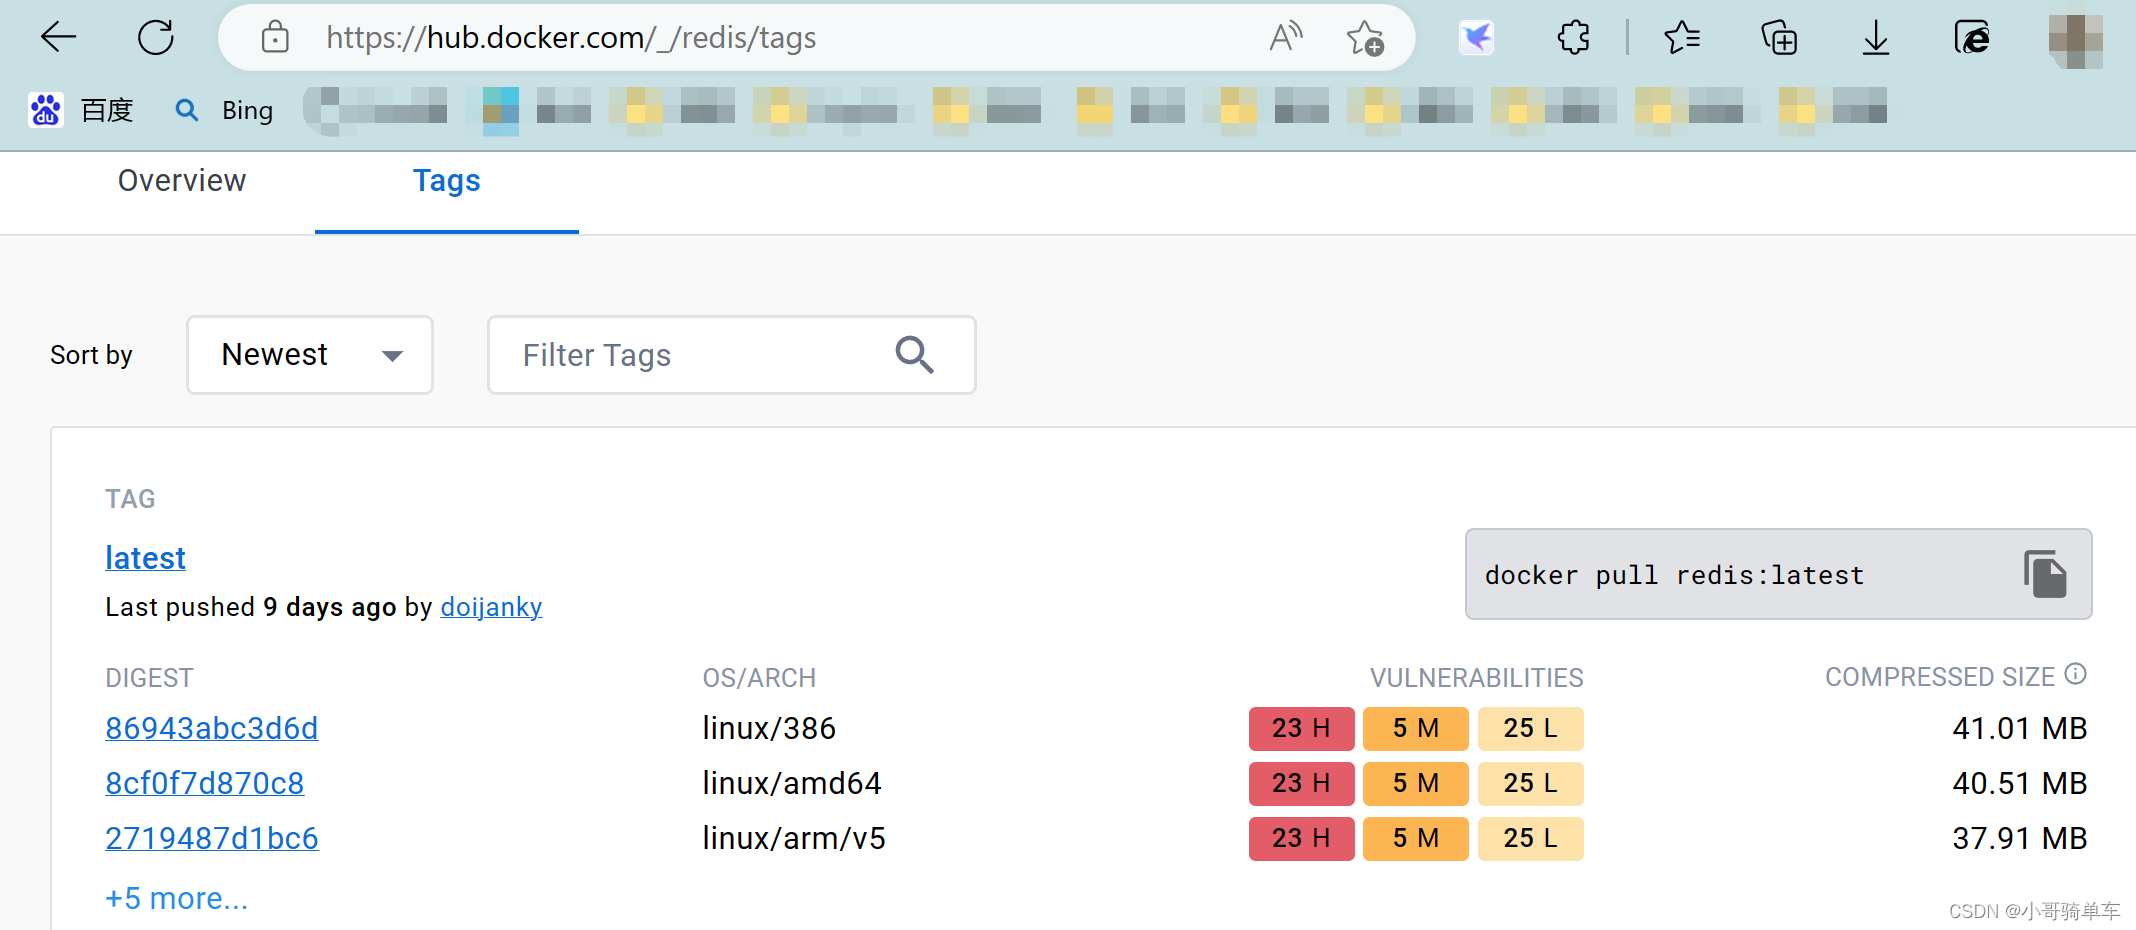This screenshot has width=2136, height=930.
Task: Select the linux/386 architecture text
Action: [x=769, y=728]
